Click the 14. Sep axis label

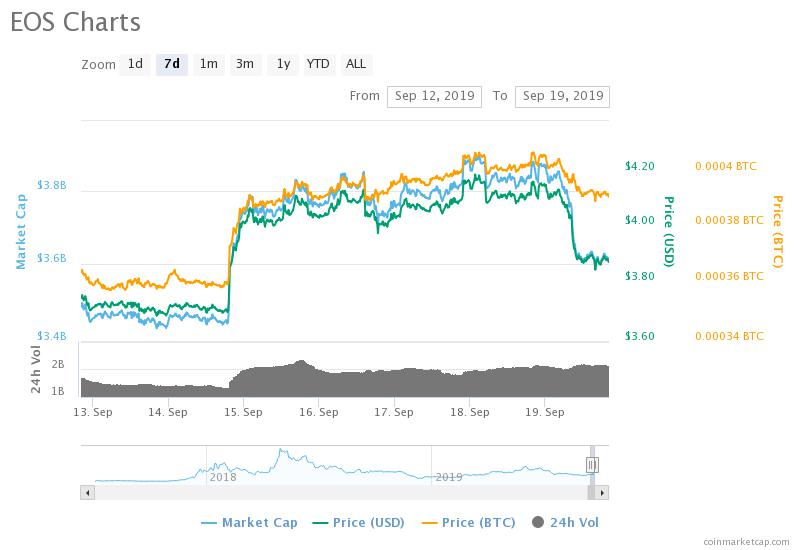click(x=168, y=412)
